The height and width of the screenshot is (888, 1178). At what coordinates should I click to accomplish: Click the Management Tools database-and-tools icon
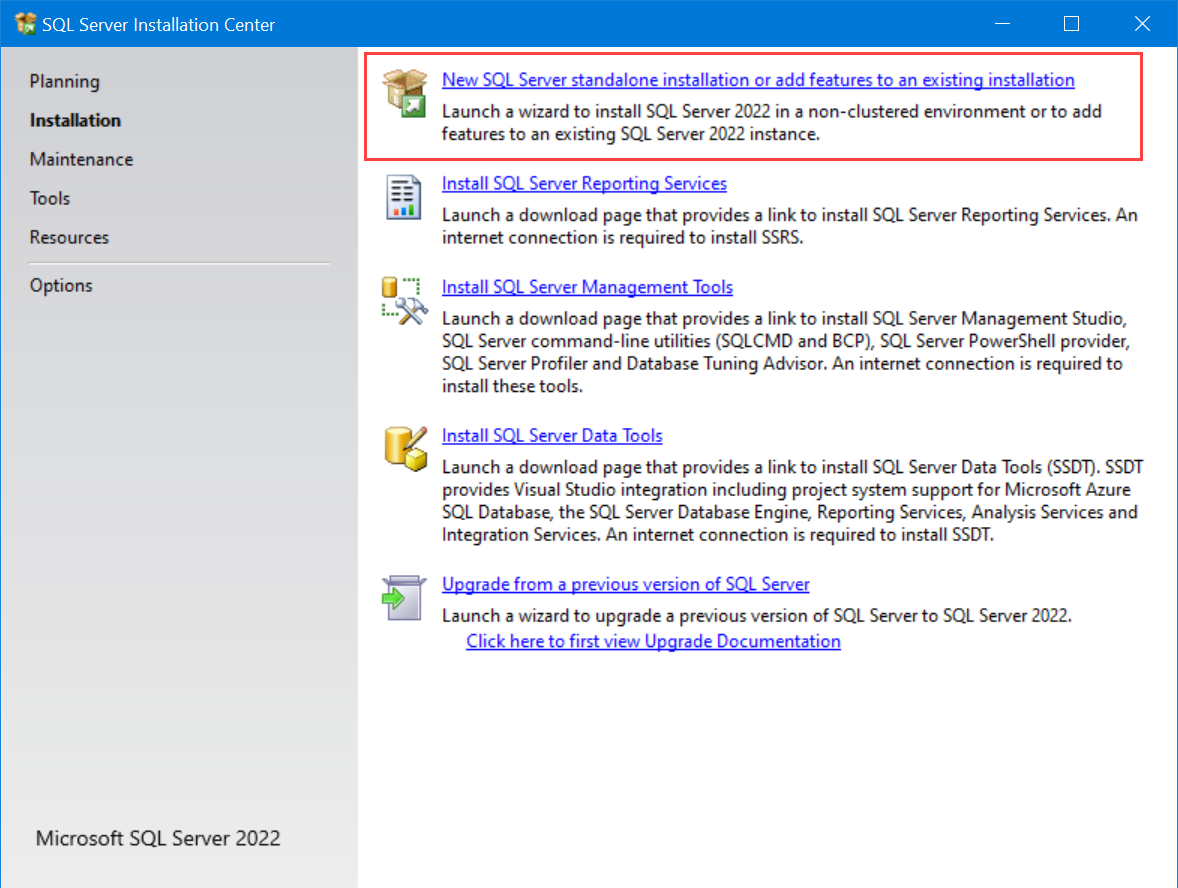click(405, 300)
